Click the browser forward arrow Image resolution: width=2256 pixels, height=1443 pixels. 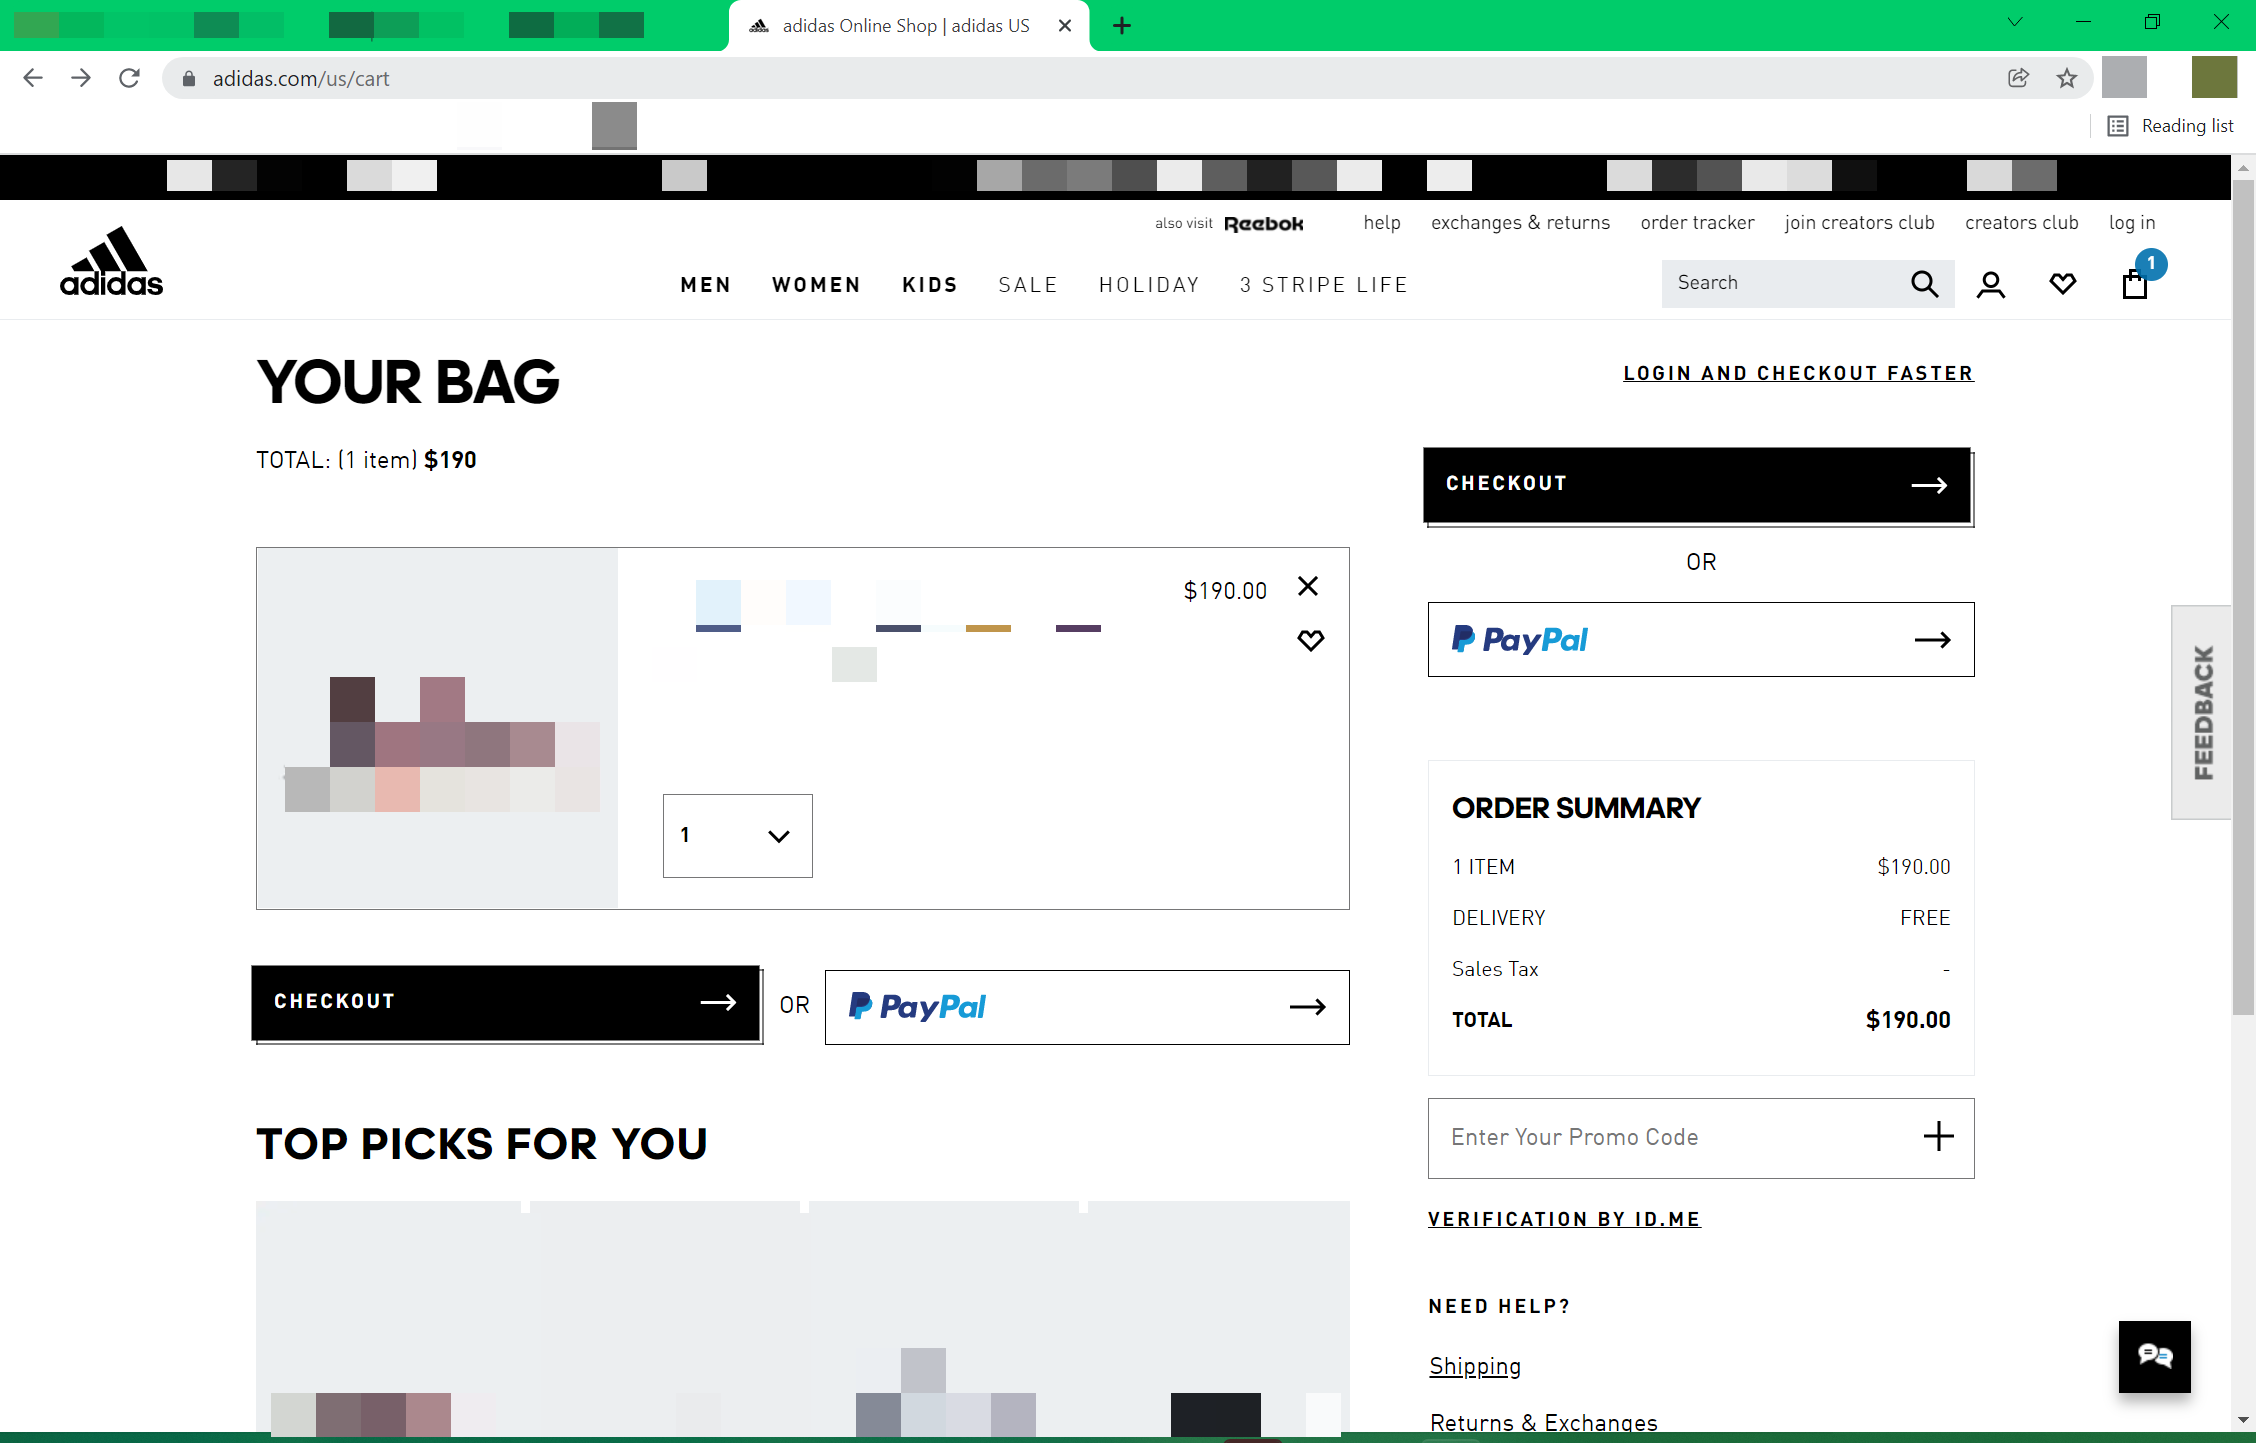(81, 78)
